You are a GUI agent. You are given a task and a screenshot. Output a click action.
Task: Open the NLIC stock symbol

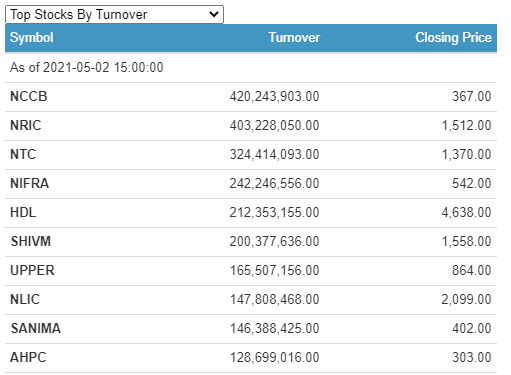point(25,300)
